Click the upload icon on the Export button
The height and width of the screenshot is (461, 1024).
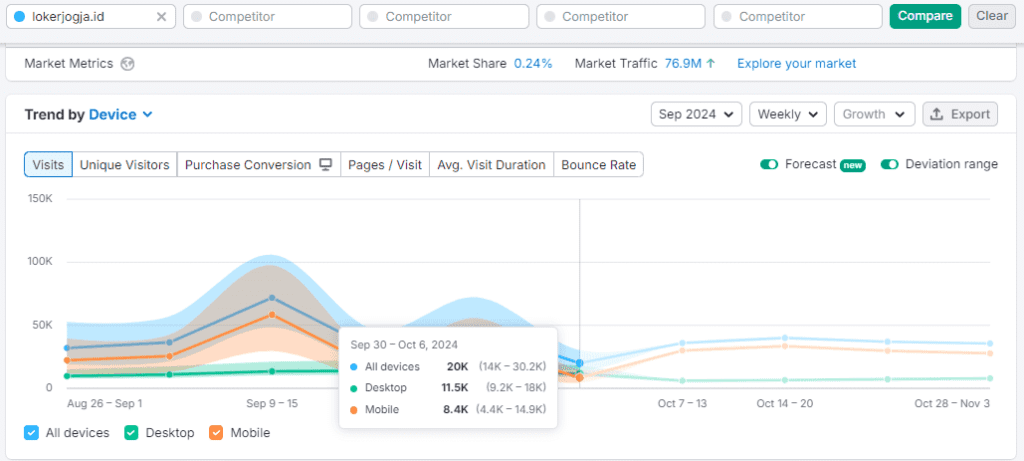click(937, 114)
